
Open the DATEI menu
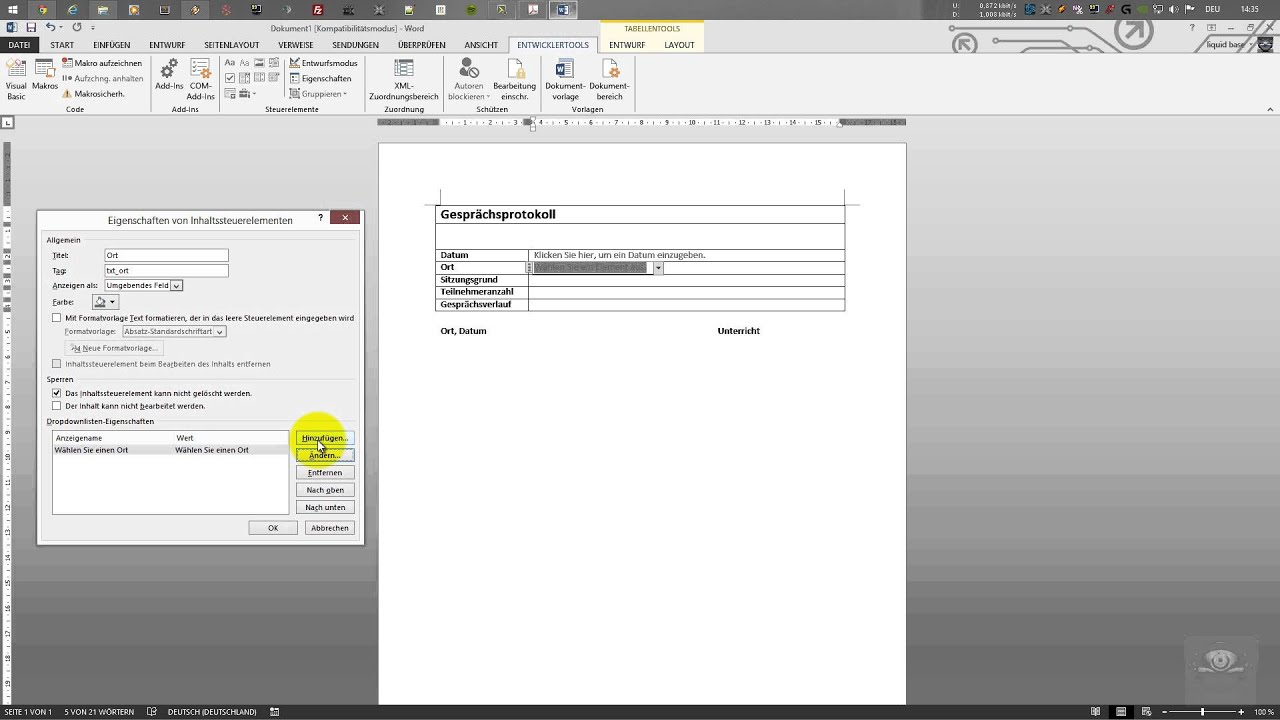point(19,45)
